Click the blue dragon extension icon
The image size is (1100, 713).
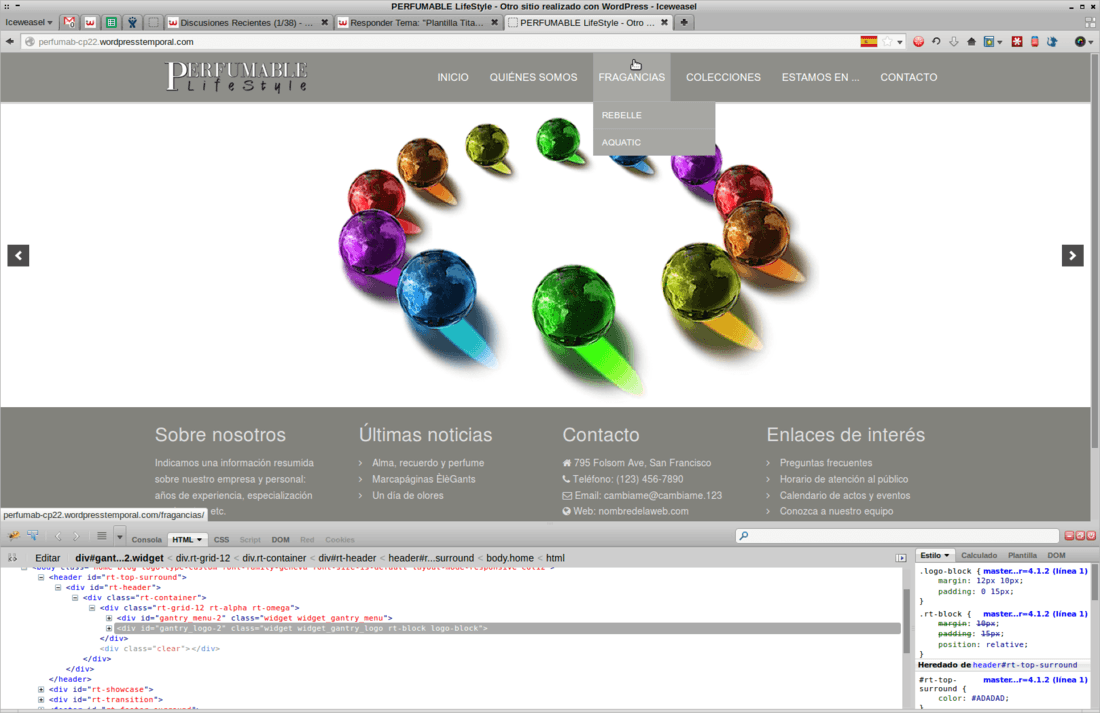(x=1052, y=41)
